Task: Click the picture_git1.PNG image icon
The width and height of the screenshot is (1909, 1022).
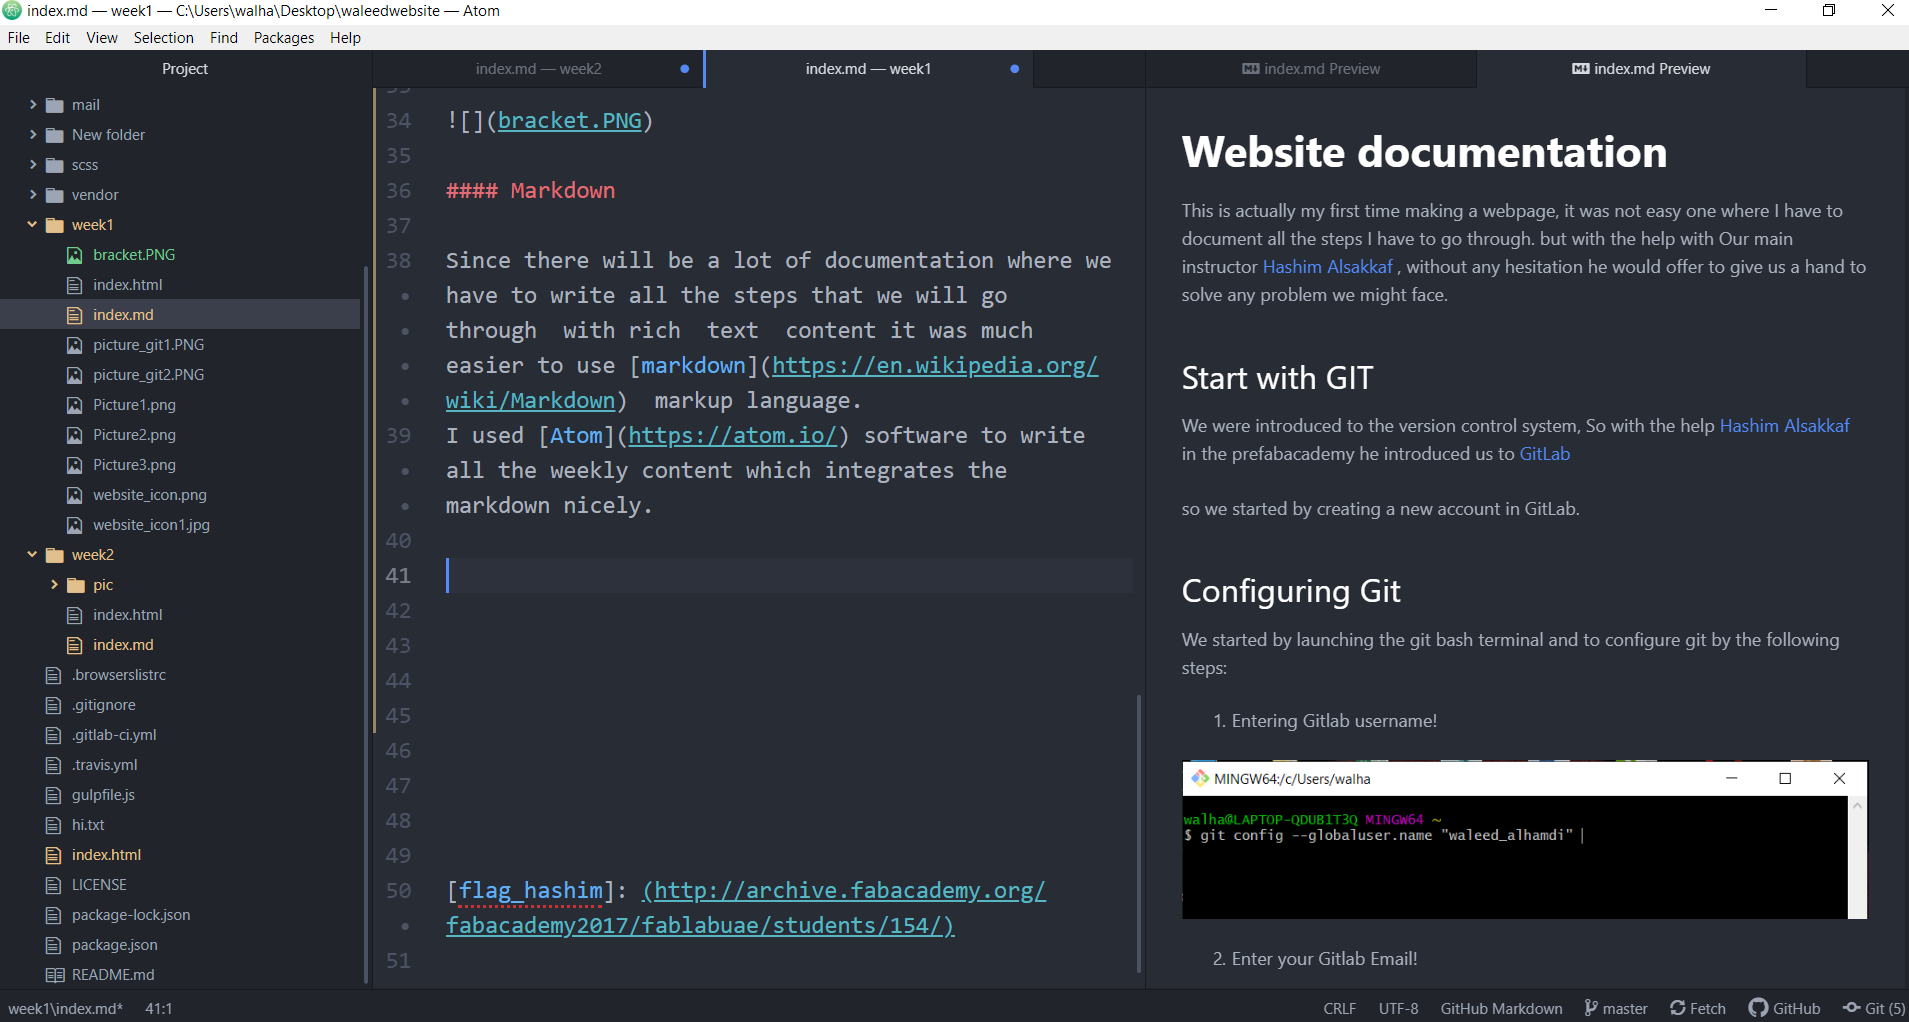Action: (75, 345)
